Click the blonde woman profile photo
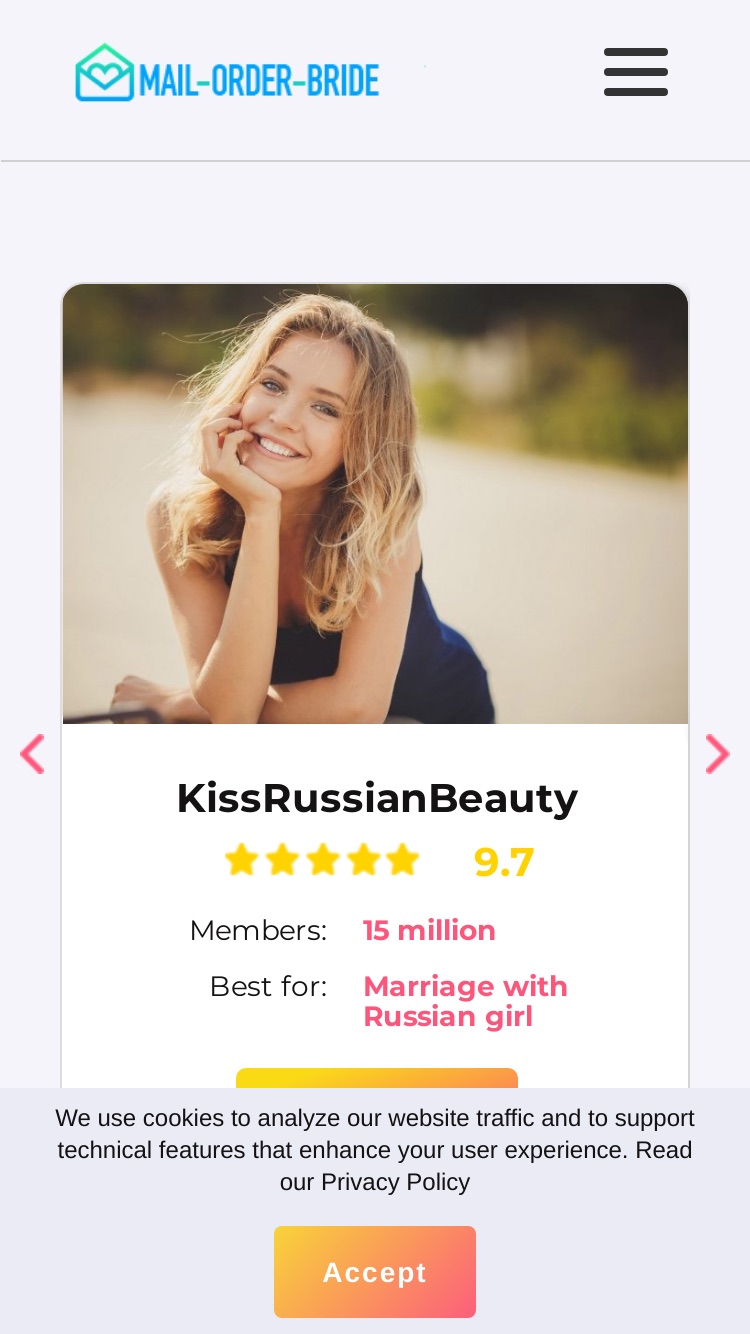Image resolution: width=750 pixels, height=1334 pixels. point(375,504)
